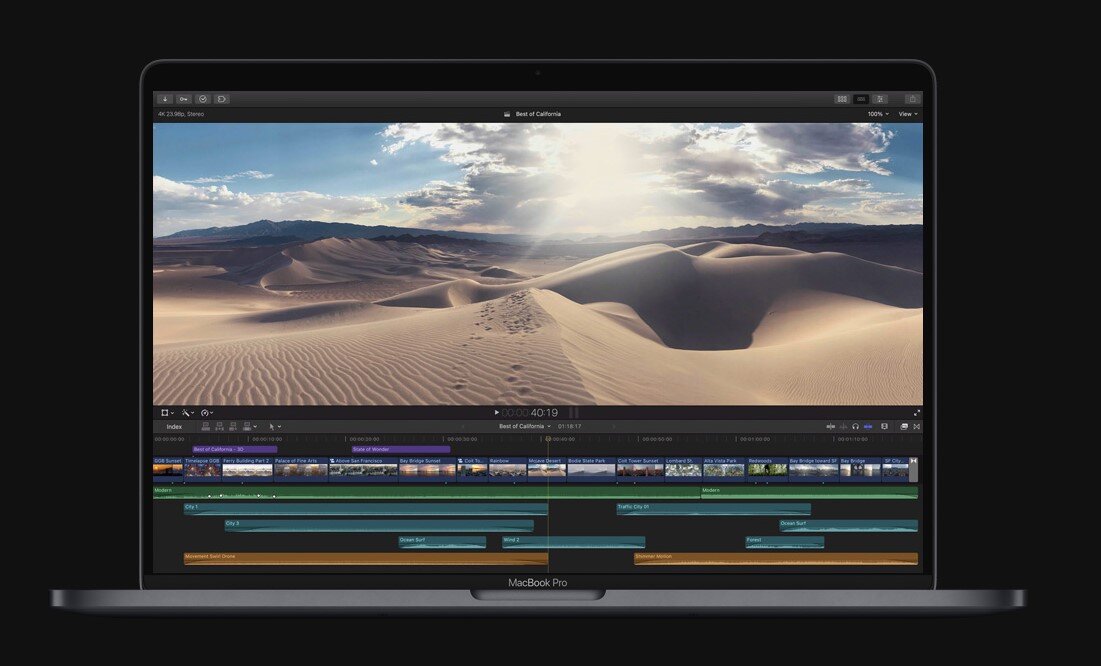Select Above San Francisco clip
This screenshot has width=1101, height=666.
pyautogui.click(x=363, y=469)
